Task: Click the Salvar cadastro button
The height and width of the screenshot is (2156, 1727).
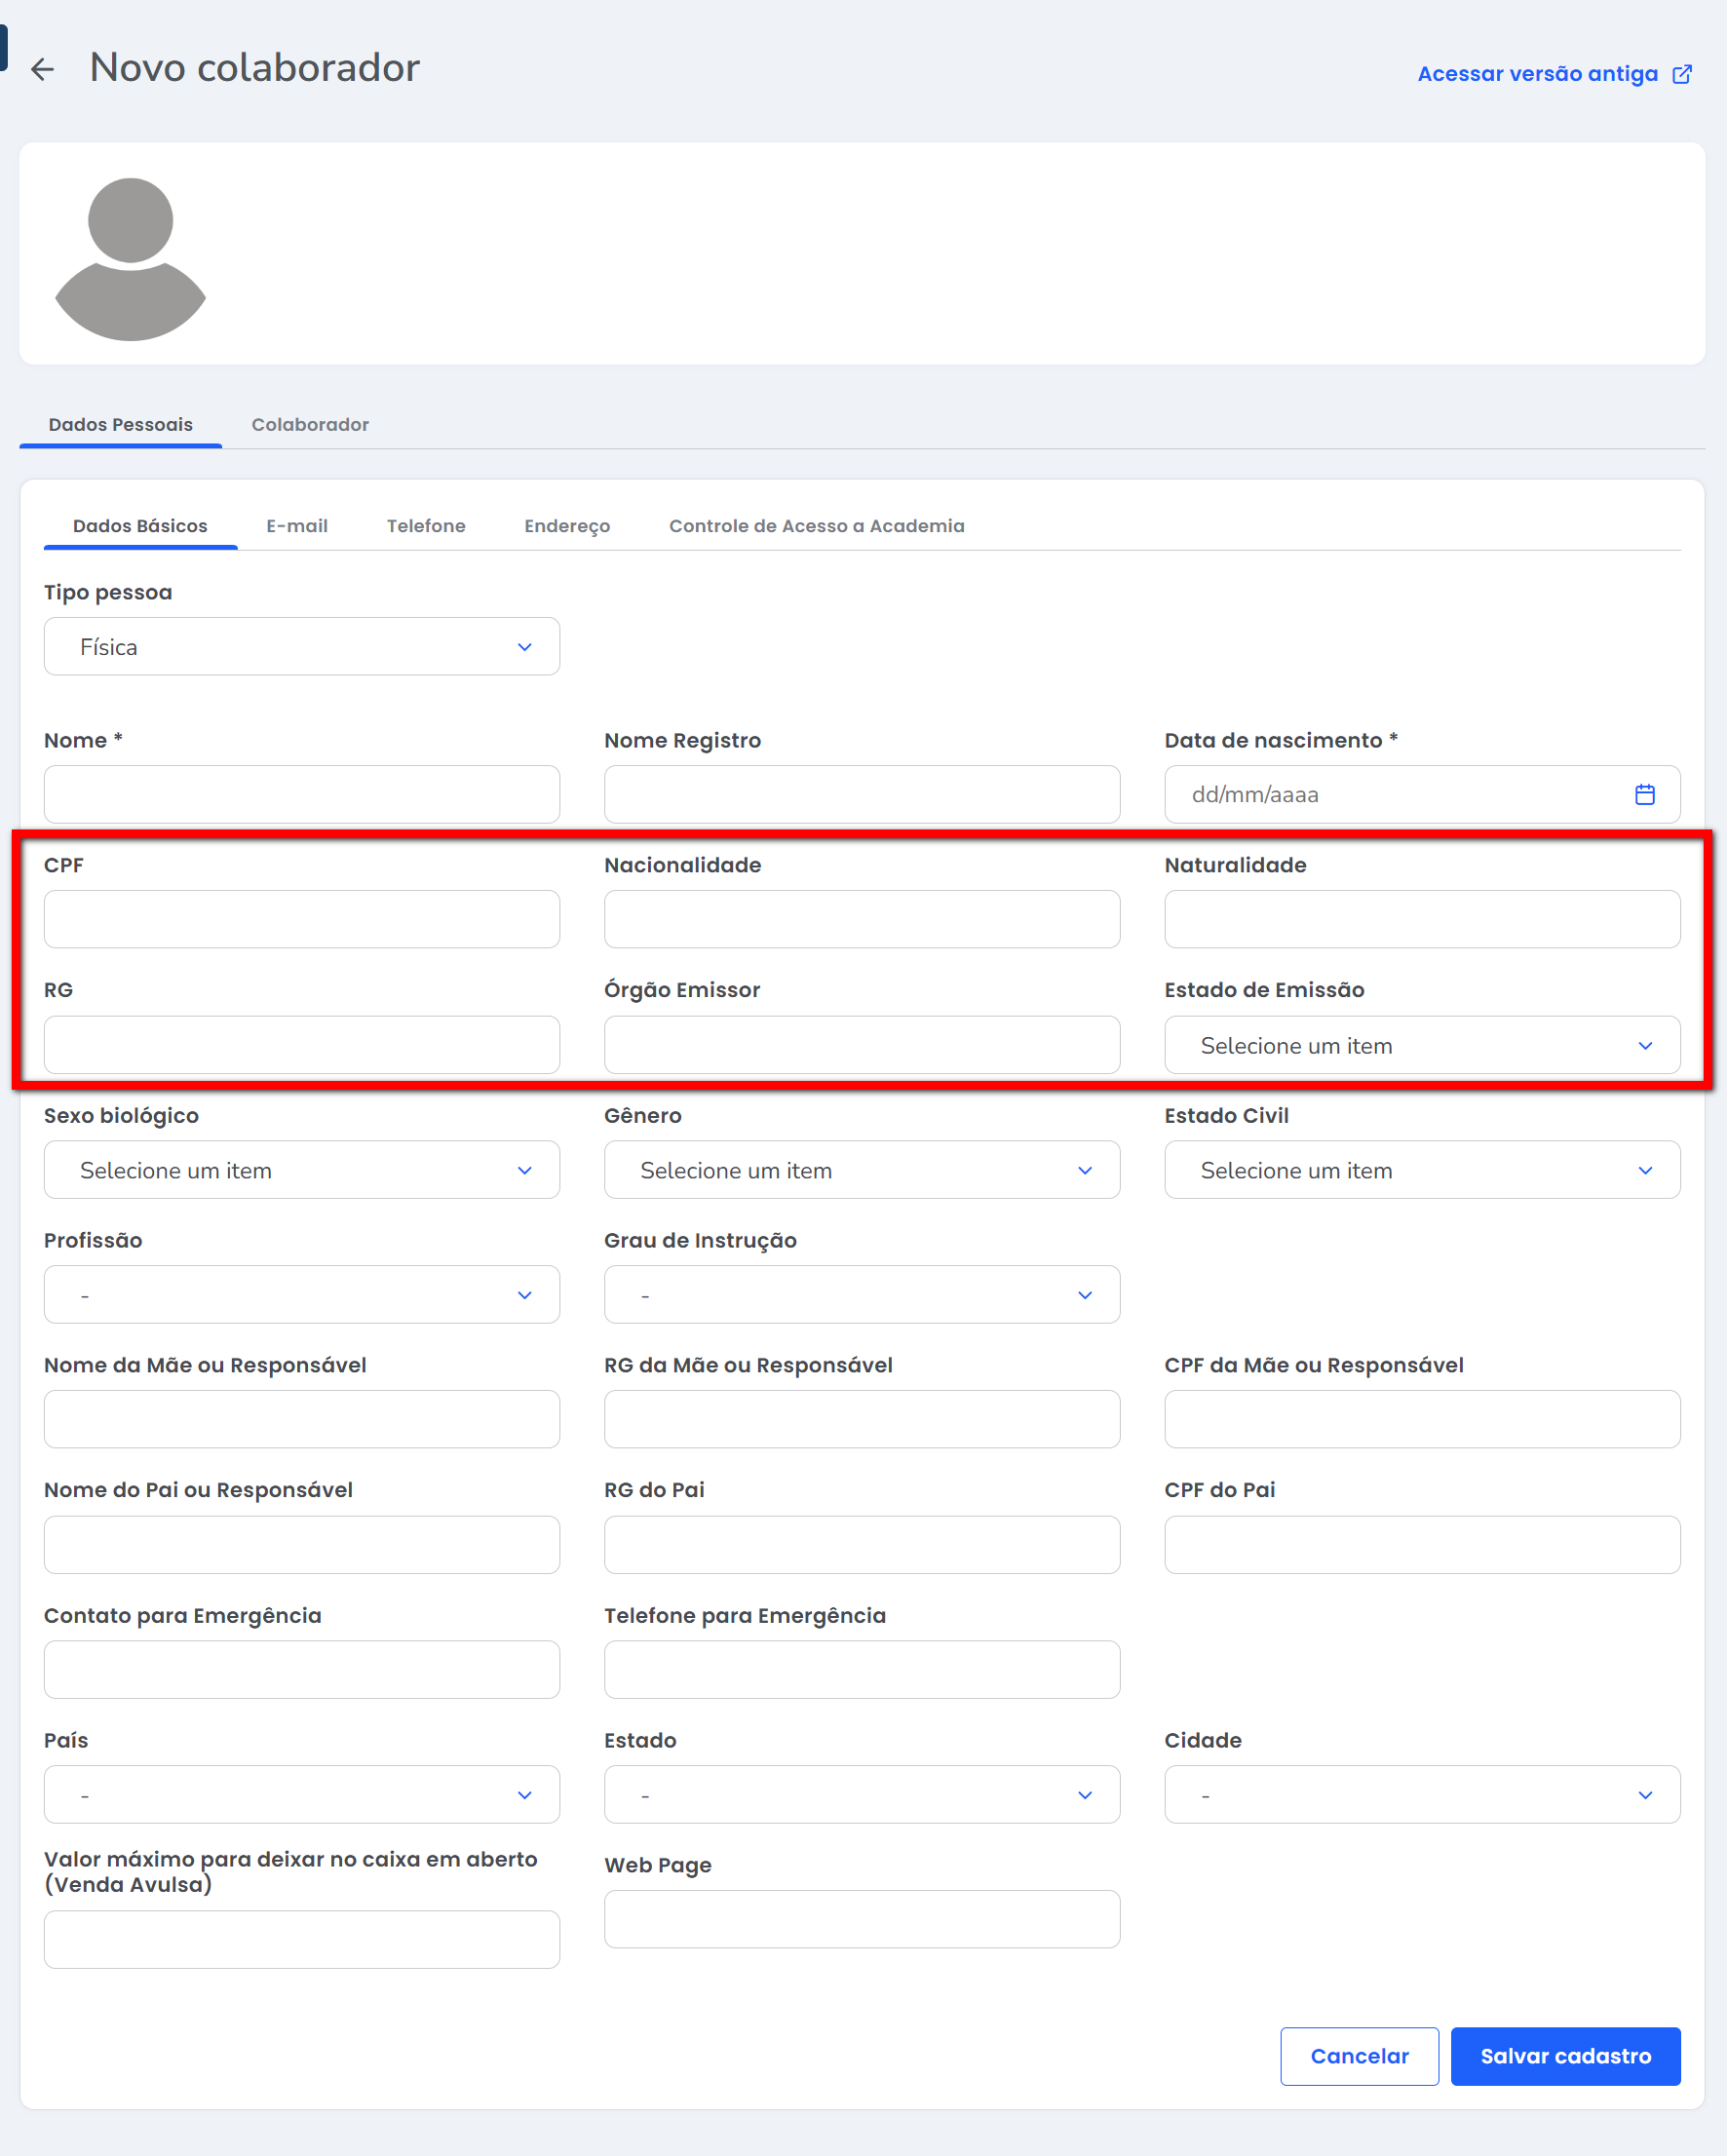Action: pos(1565,2056)
